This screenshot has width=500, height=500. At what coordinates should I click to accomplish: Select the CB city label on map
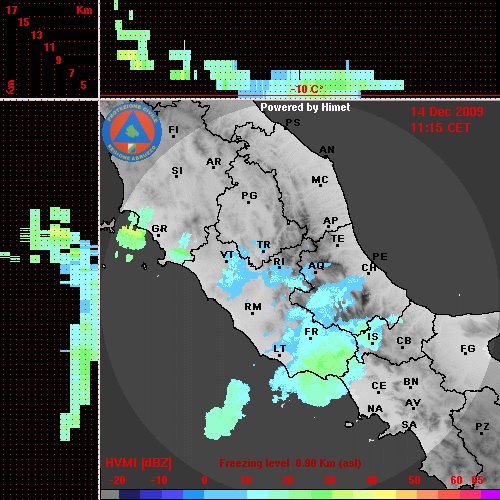click(404, 341)
